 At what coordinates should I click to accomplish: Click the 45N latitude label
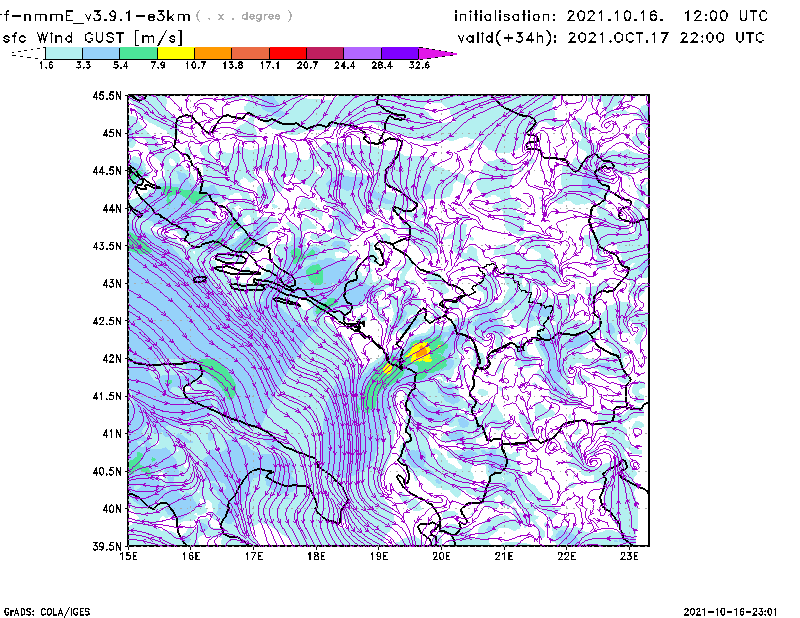point(112,133)
